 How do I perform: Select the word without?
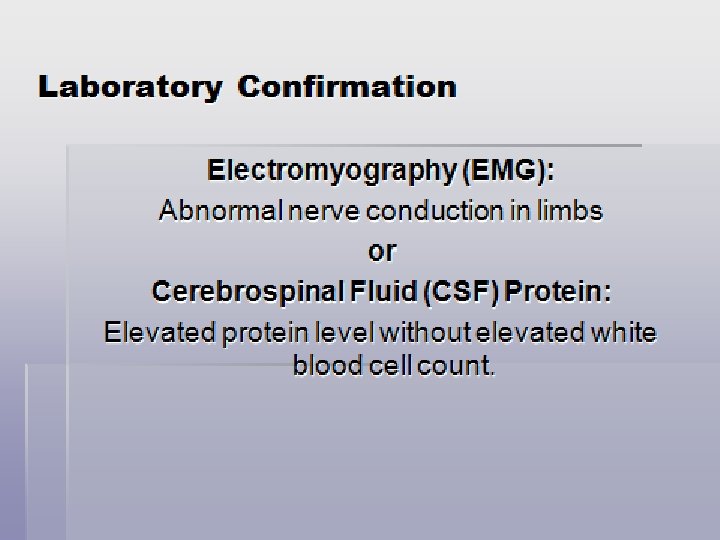coord(426,332)
